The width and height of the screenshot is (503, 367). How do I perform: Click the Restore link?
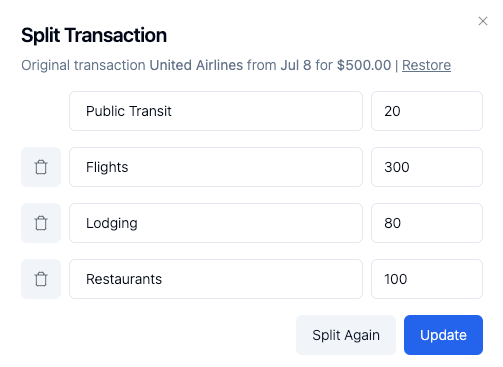(426, 65)
